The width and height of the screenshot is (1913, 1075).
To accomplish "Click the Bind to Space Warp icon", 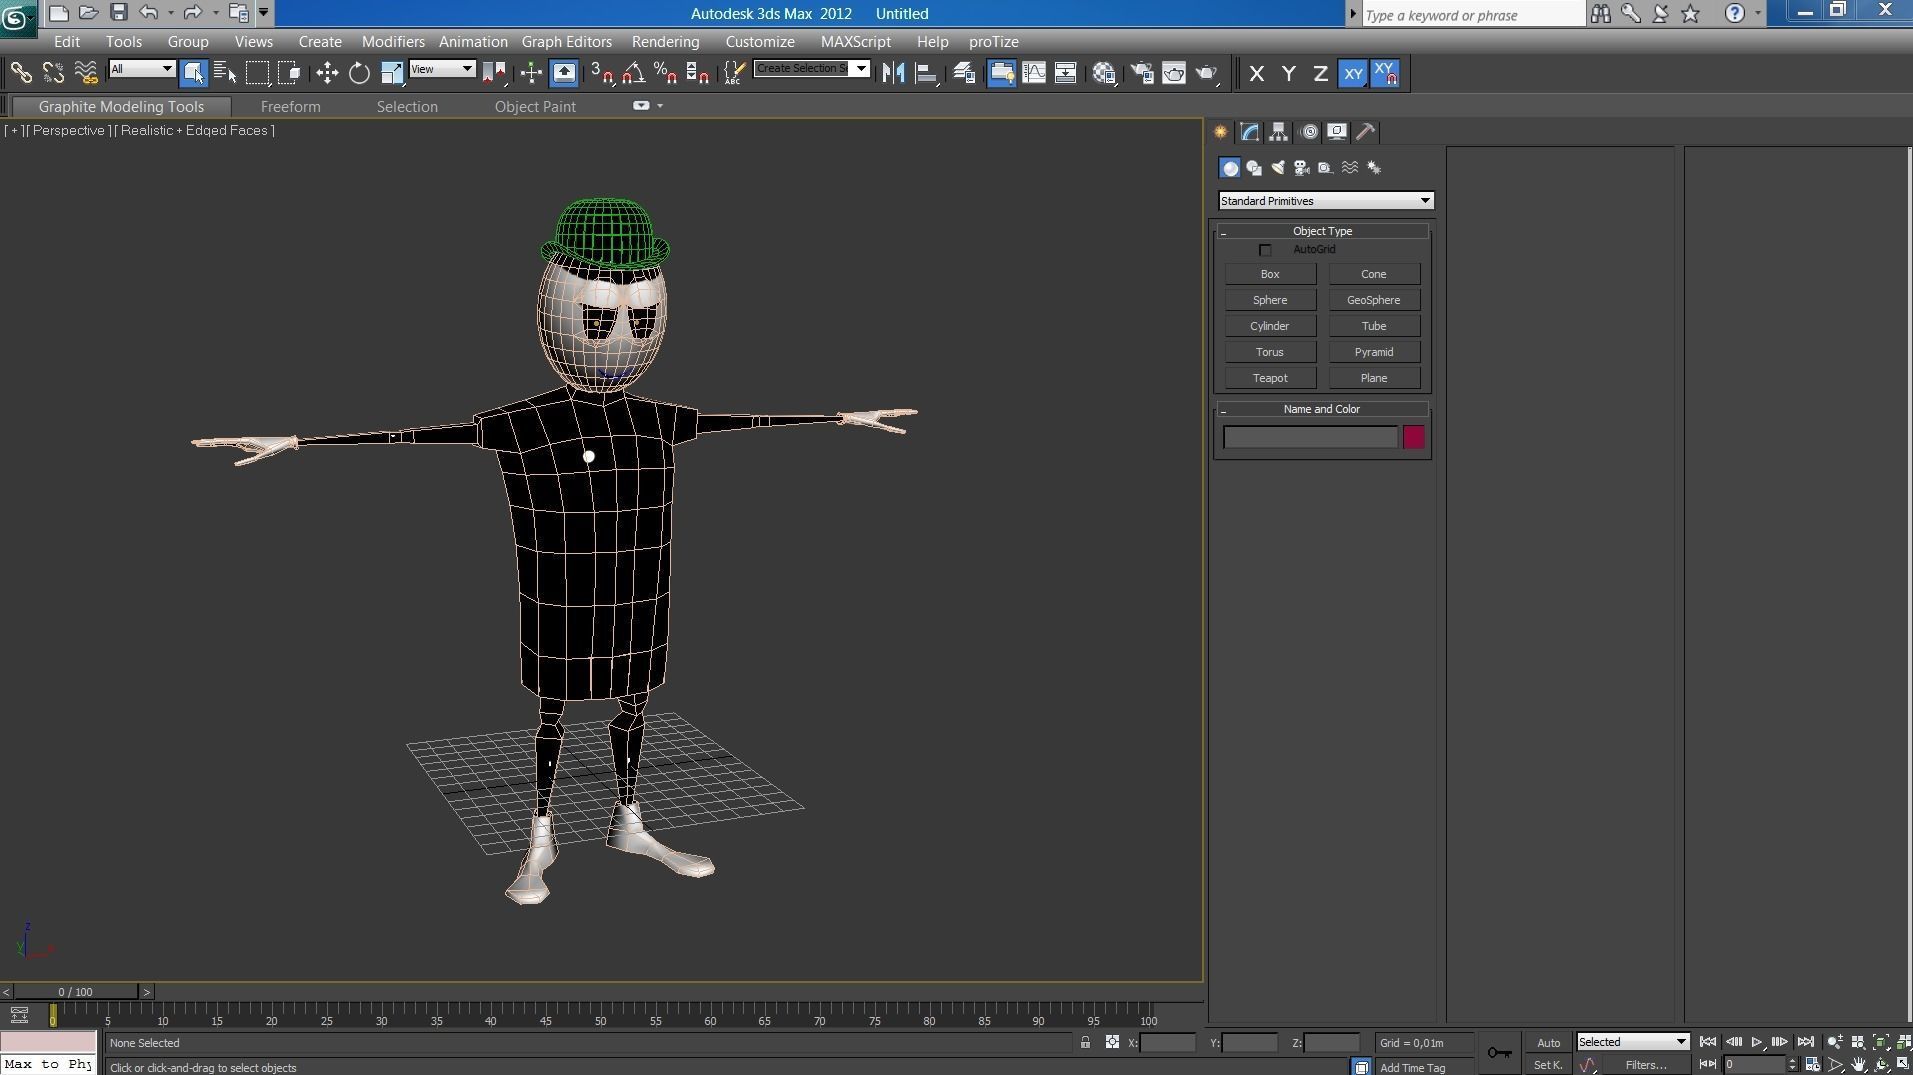I will point(86,73).
